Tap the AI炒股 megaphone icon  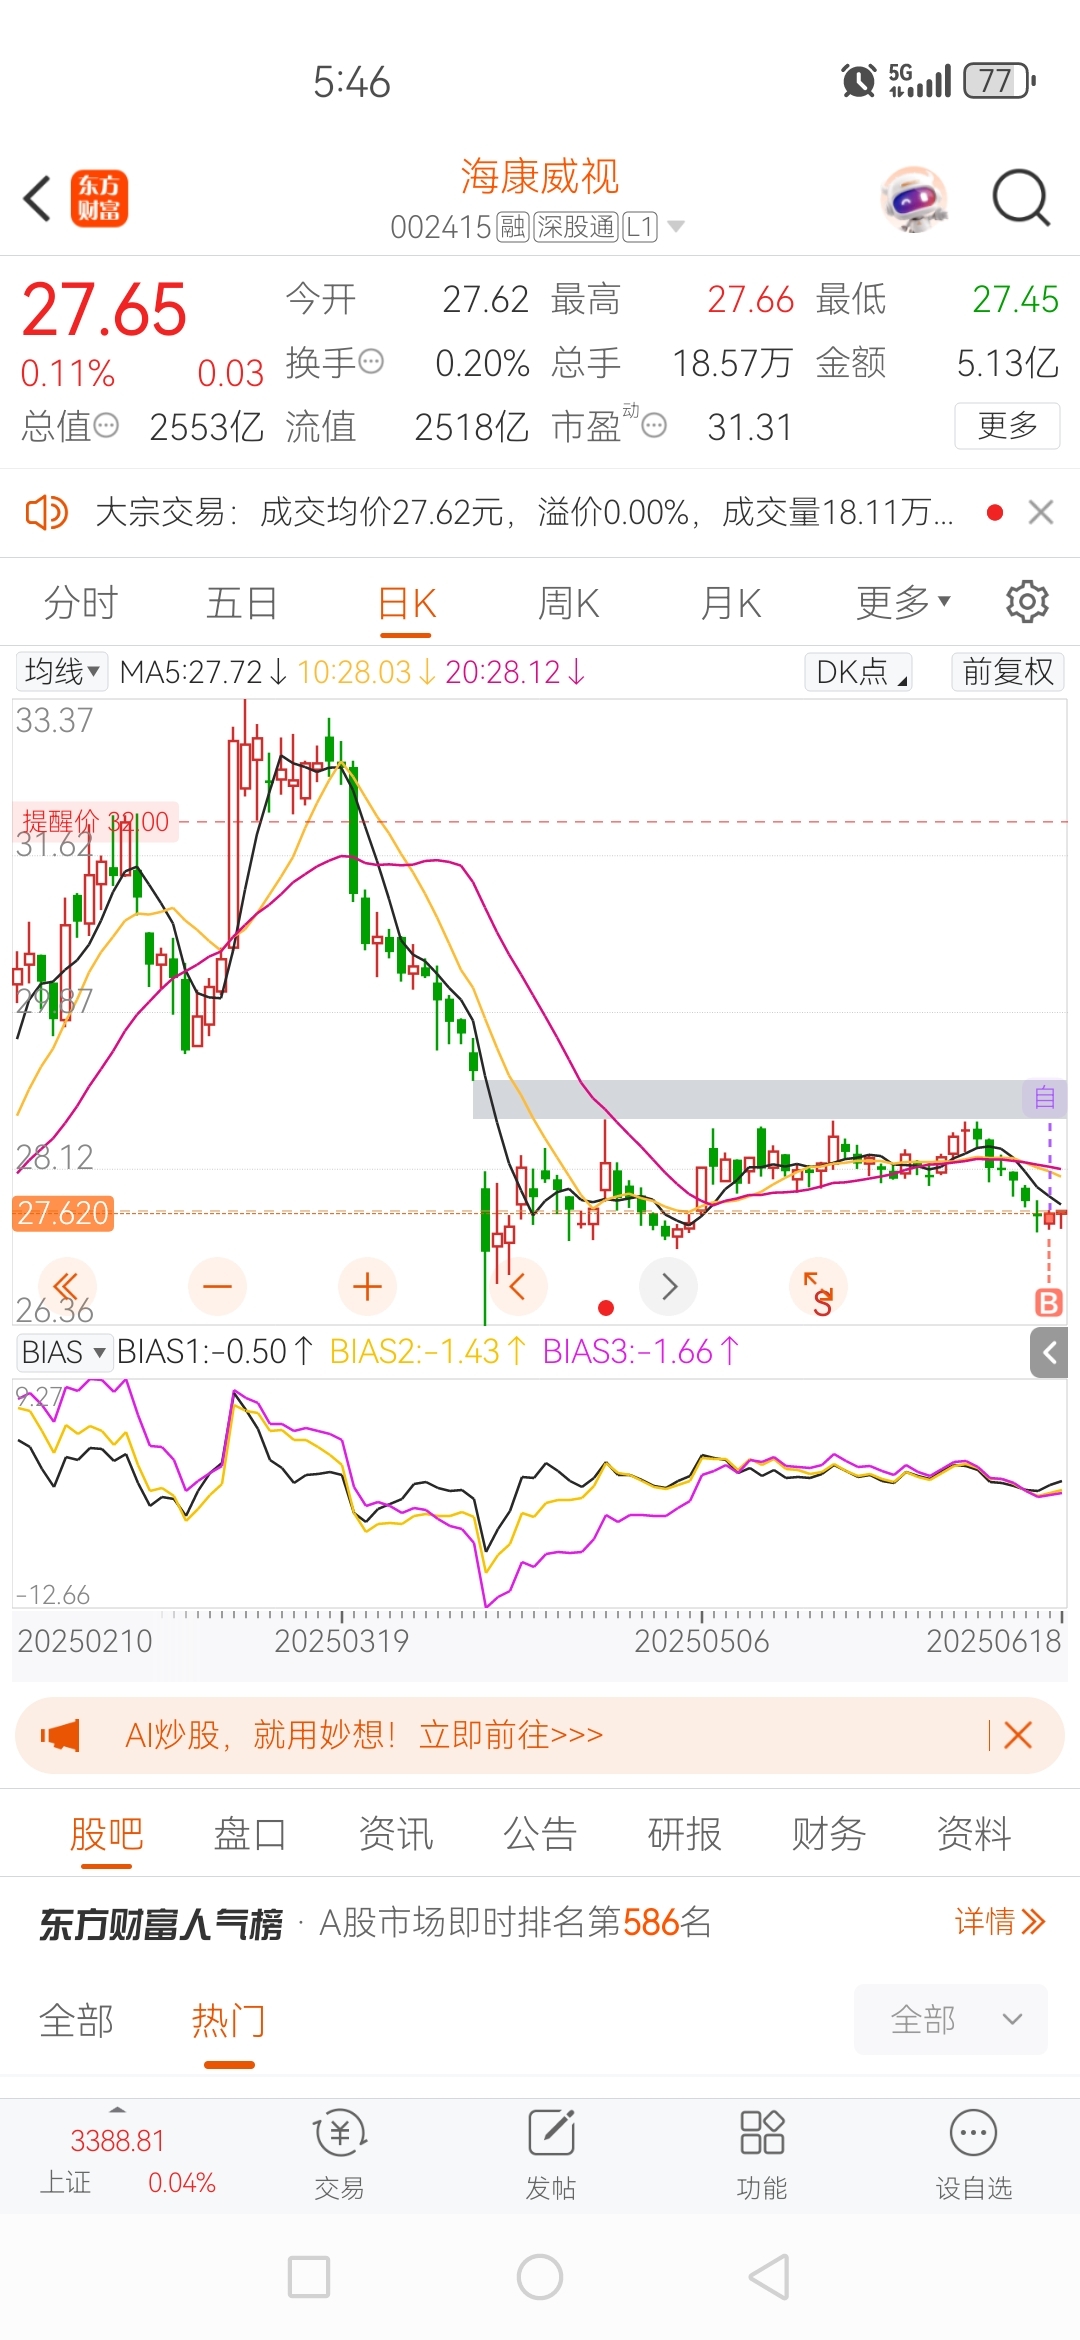point(60,1735)
